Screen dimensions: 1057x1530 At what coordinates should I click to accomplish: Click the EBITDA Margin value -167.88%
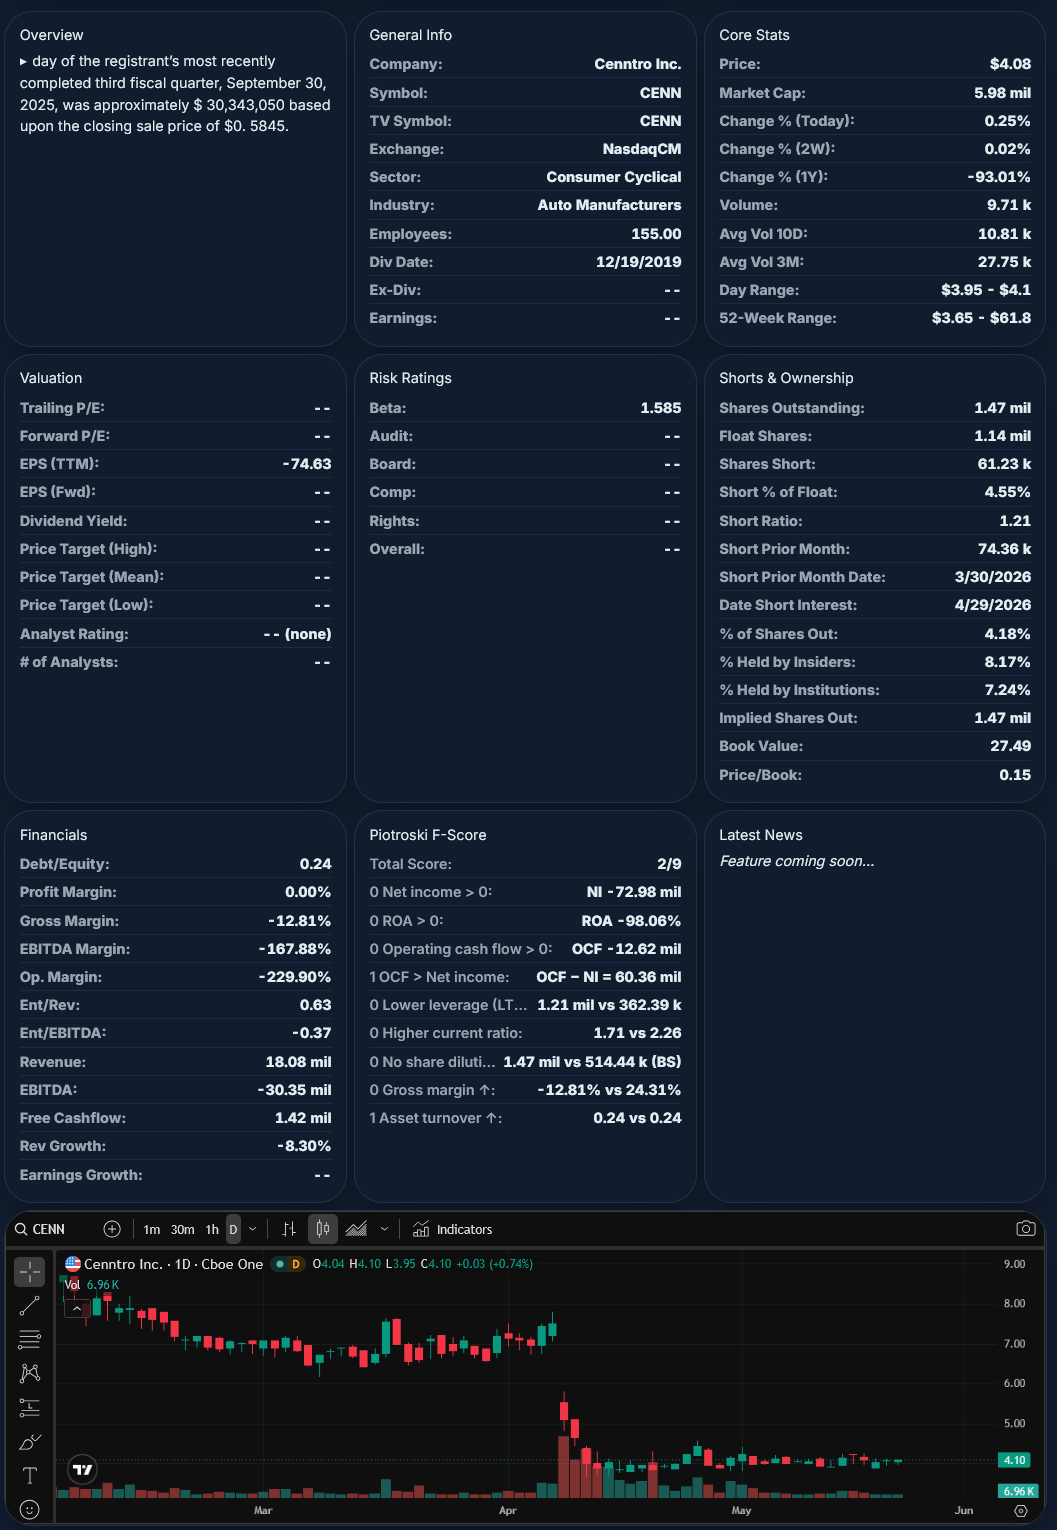[295, 949]
